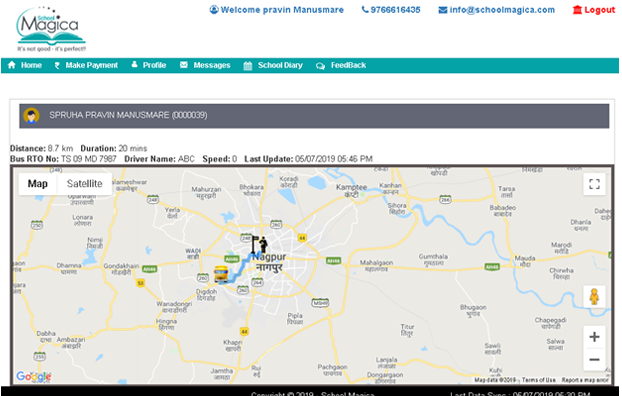Click the Last Update timestamp value

(334, 159)
